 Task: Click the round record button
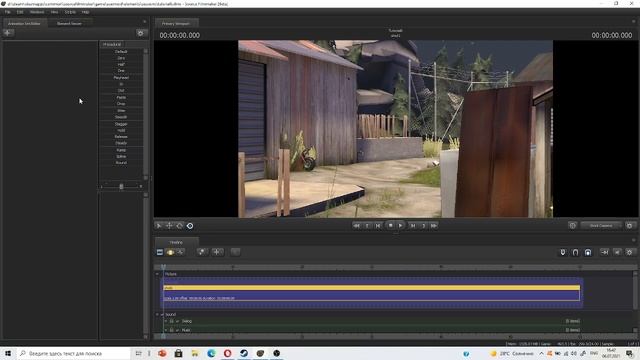click(x=390, y=225)
